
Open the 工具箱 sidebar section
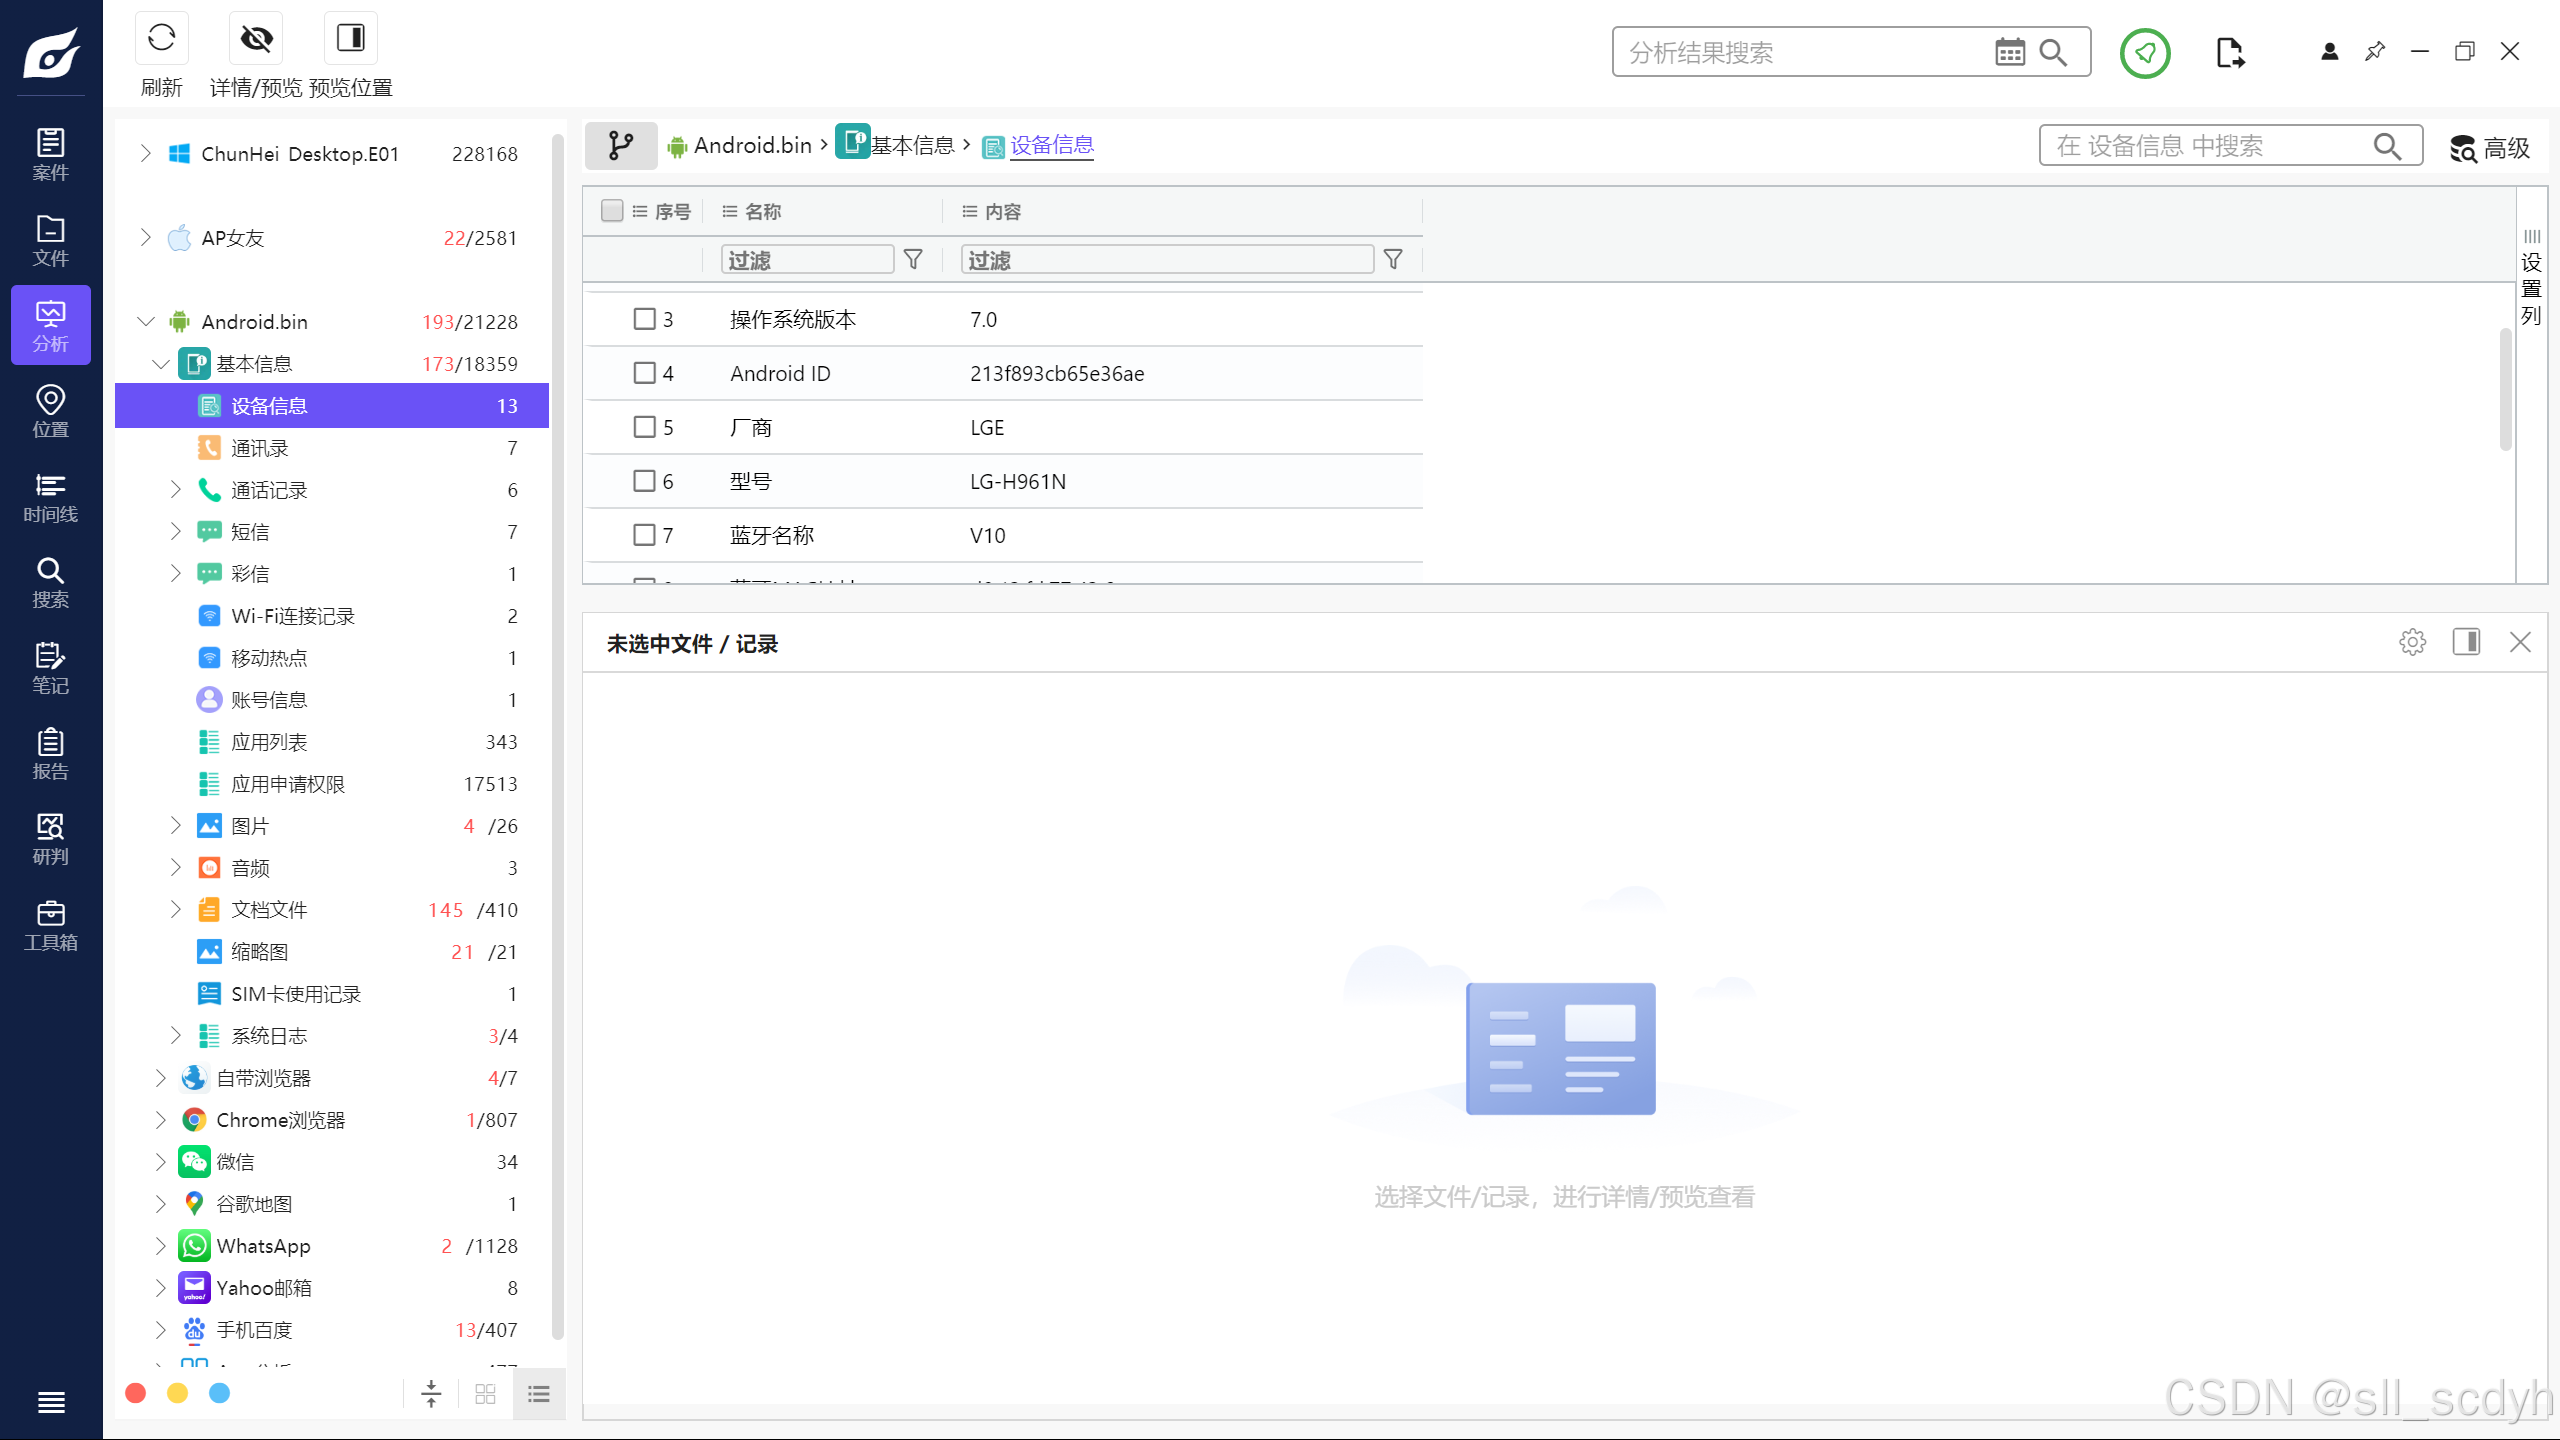pyautogui.click(x=50, y=925)
